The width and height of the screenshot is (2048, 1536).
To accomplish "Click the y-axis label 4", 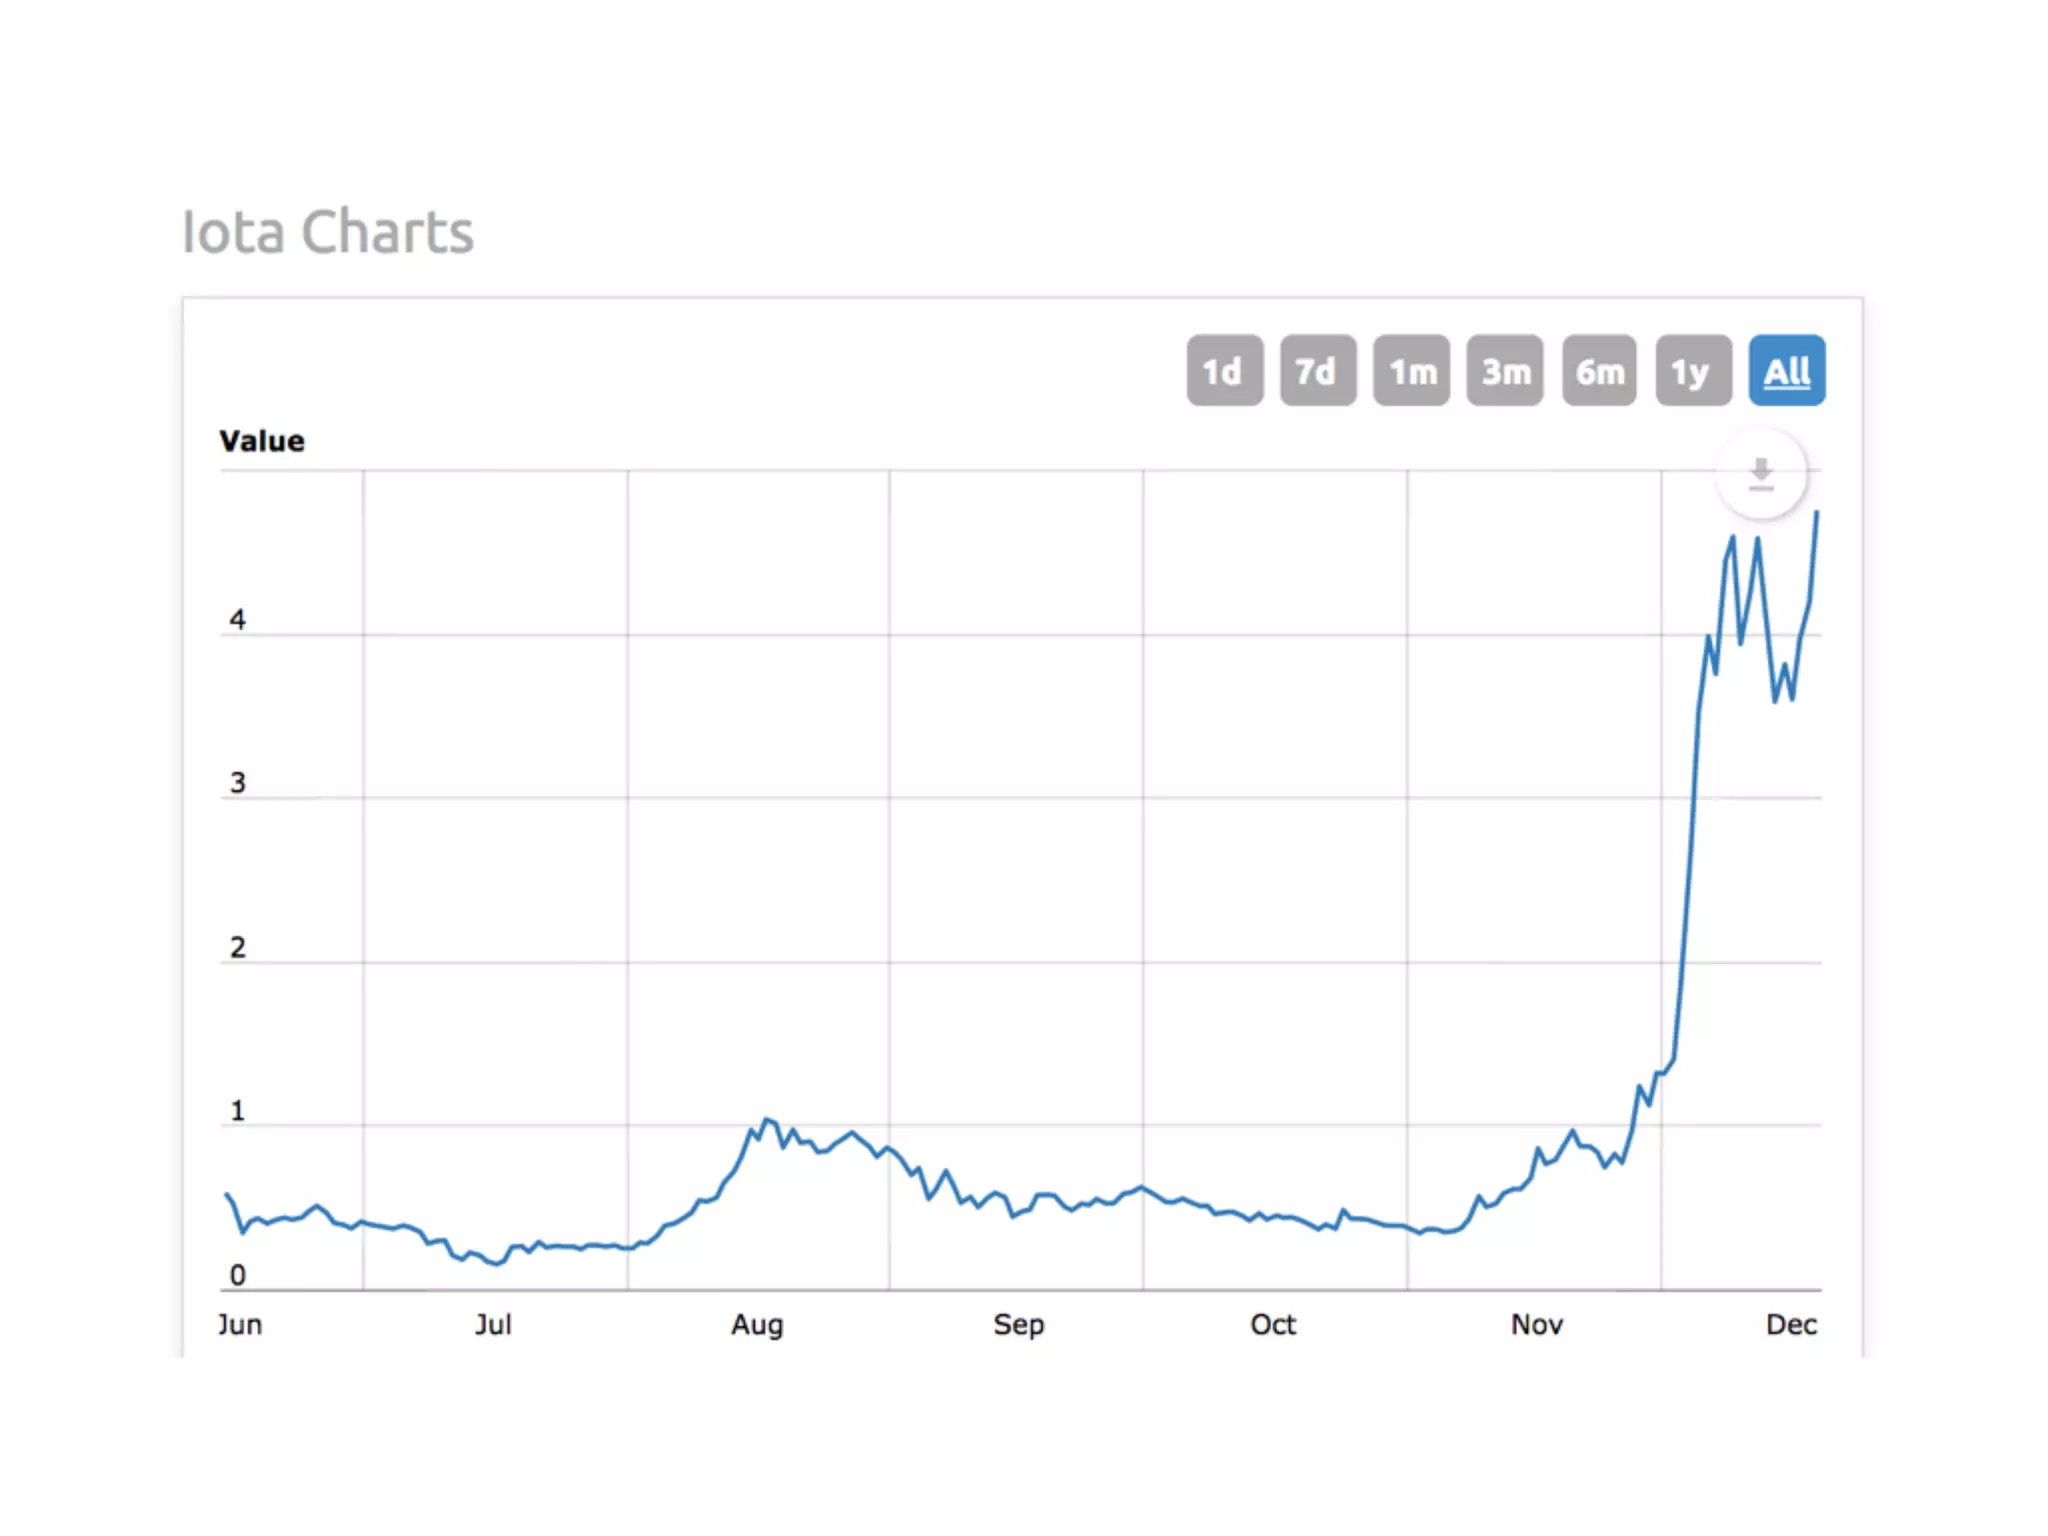I will (237, 619).
